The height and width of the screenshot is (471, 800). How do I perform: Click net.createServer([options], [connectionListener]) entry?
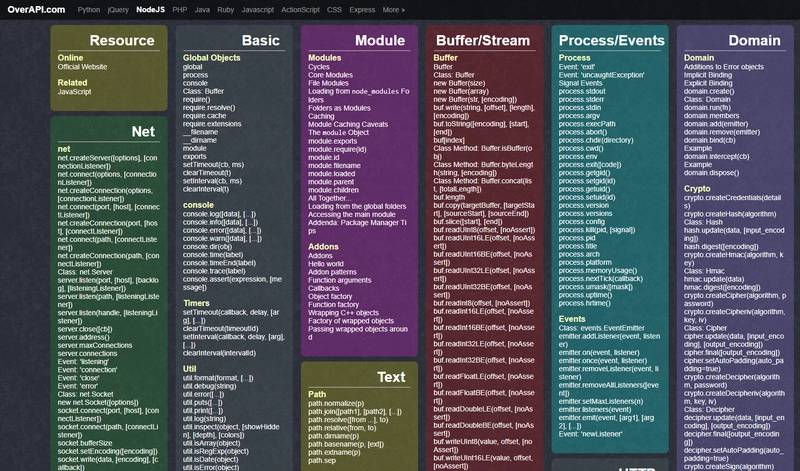click(108, 162)
